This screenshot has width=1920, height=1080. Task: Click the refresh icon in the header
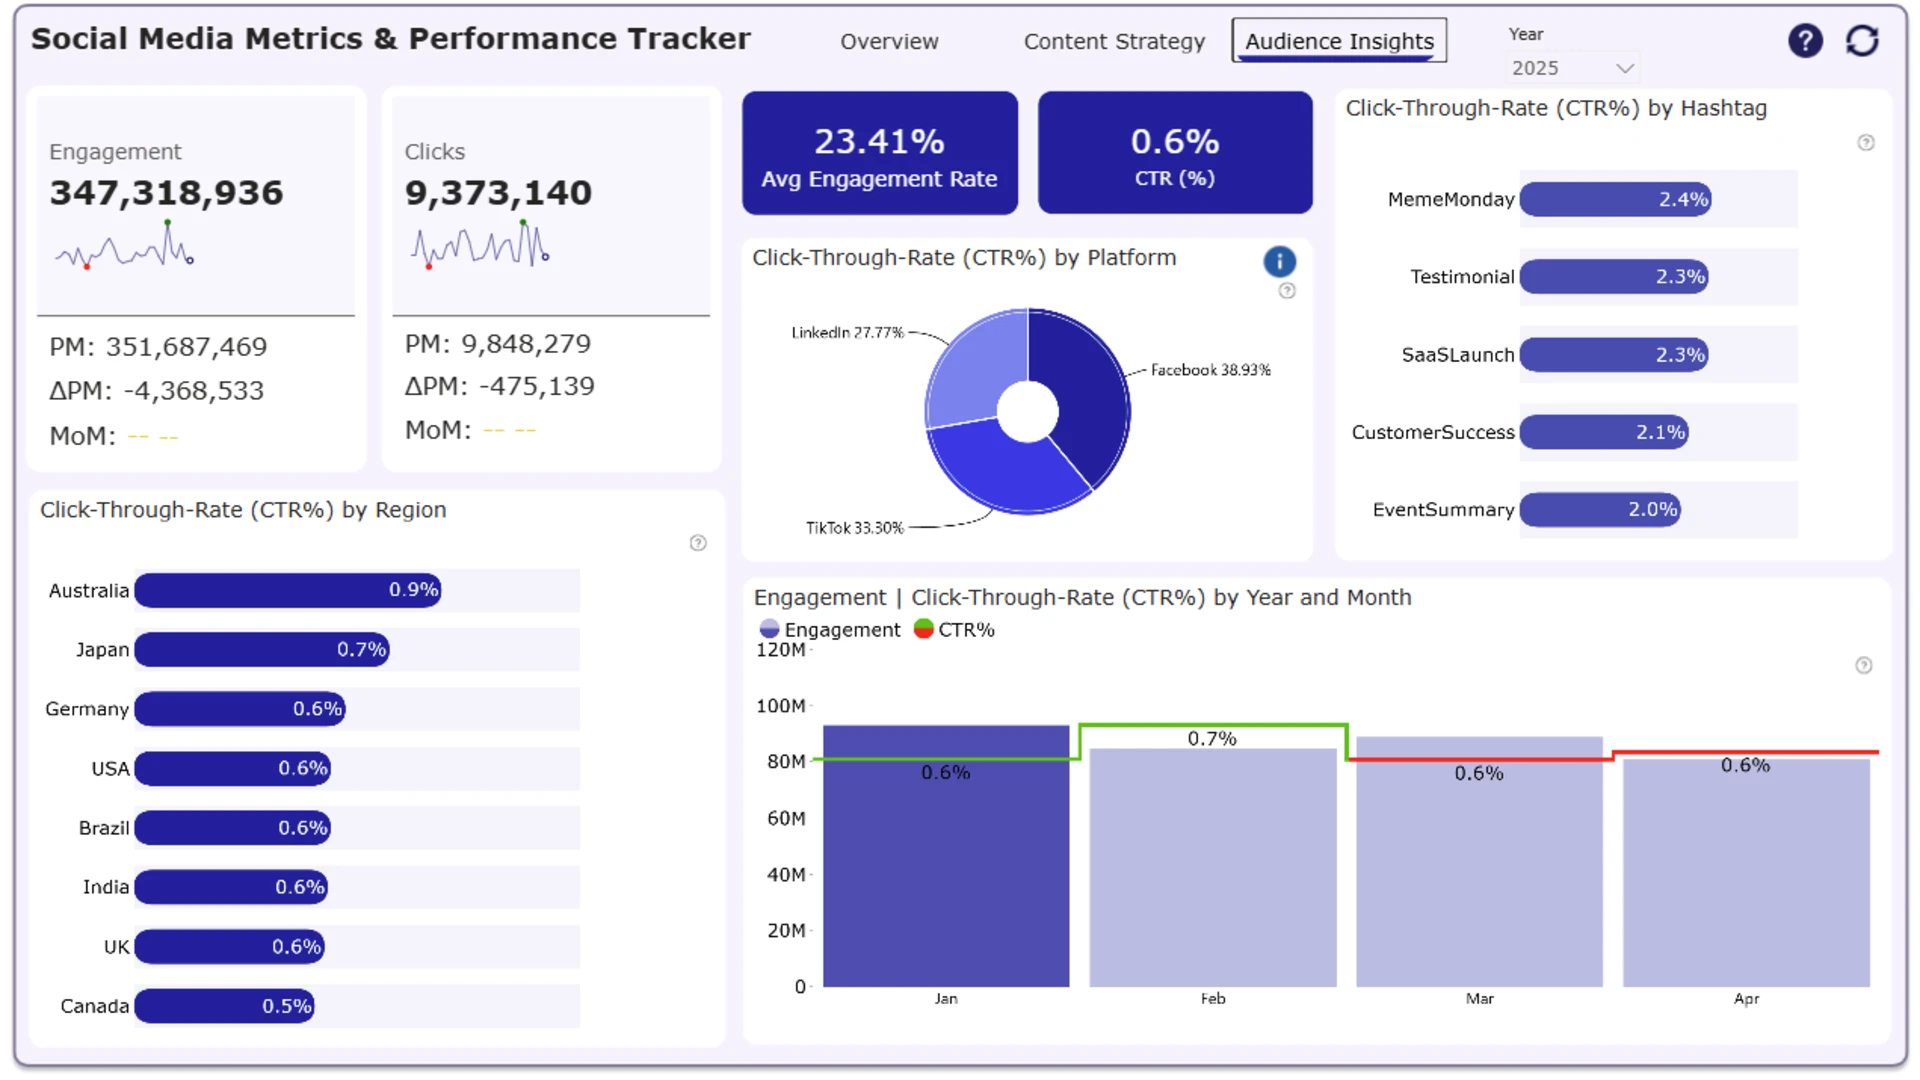pyautogui.click(x=1862, y=41)
